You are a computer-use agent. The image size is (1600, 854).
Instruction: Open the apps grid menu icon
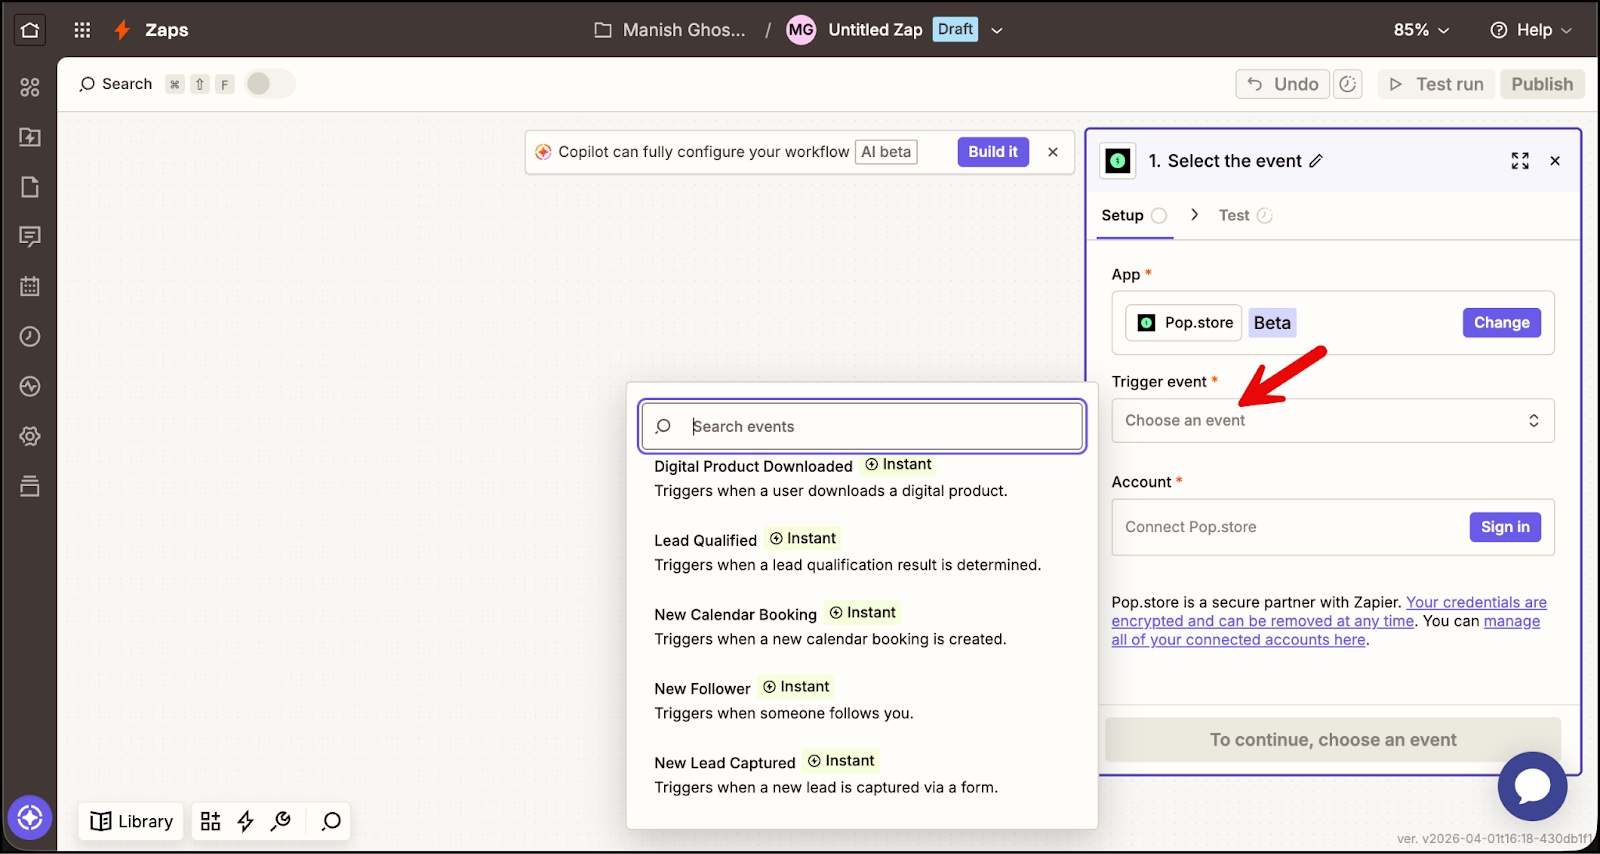pos(82,30)
